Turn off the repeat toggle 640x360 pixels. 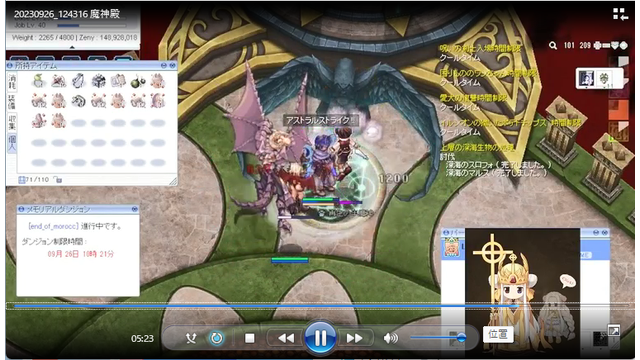pyautogui.click(x=216, y=338)
